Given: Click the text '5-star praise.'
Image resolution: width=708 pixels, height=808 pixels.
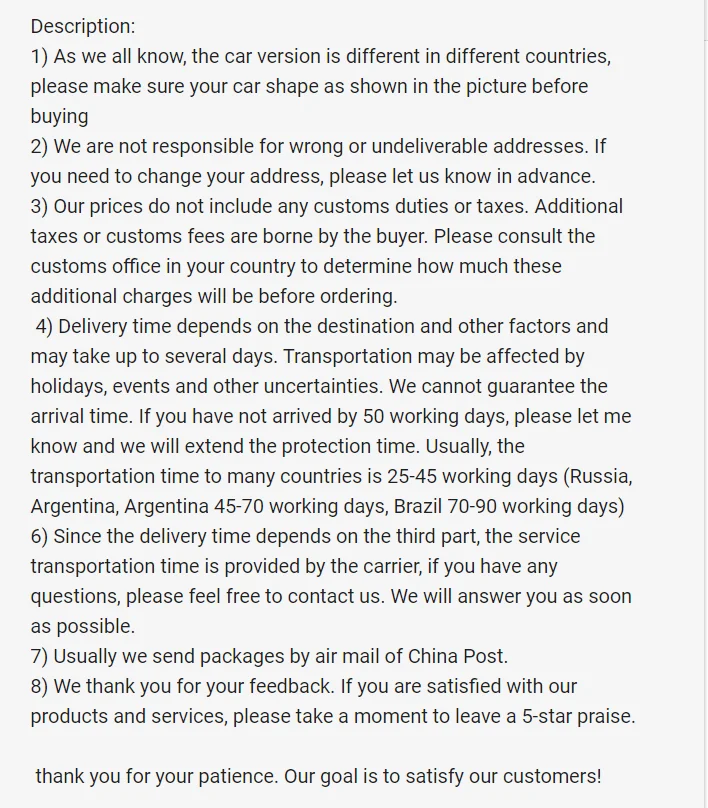Looking at the screenshot, I should (x=579, y=716).
